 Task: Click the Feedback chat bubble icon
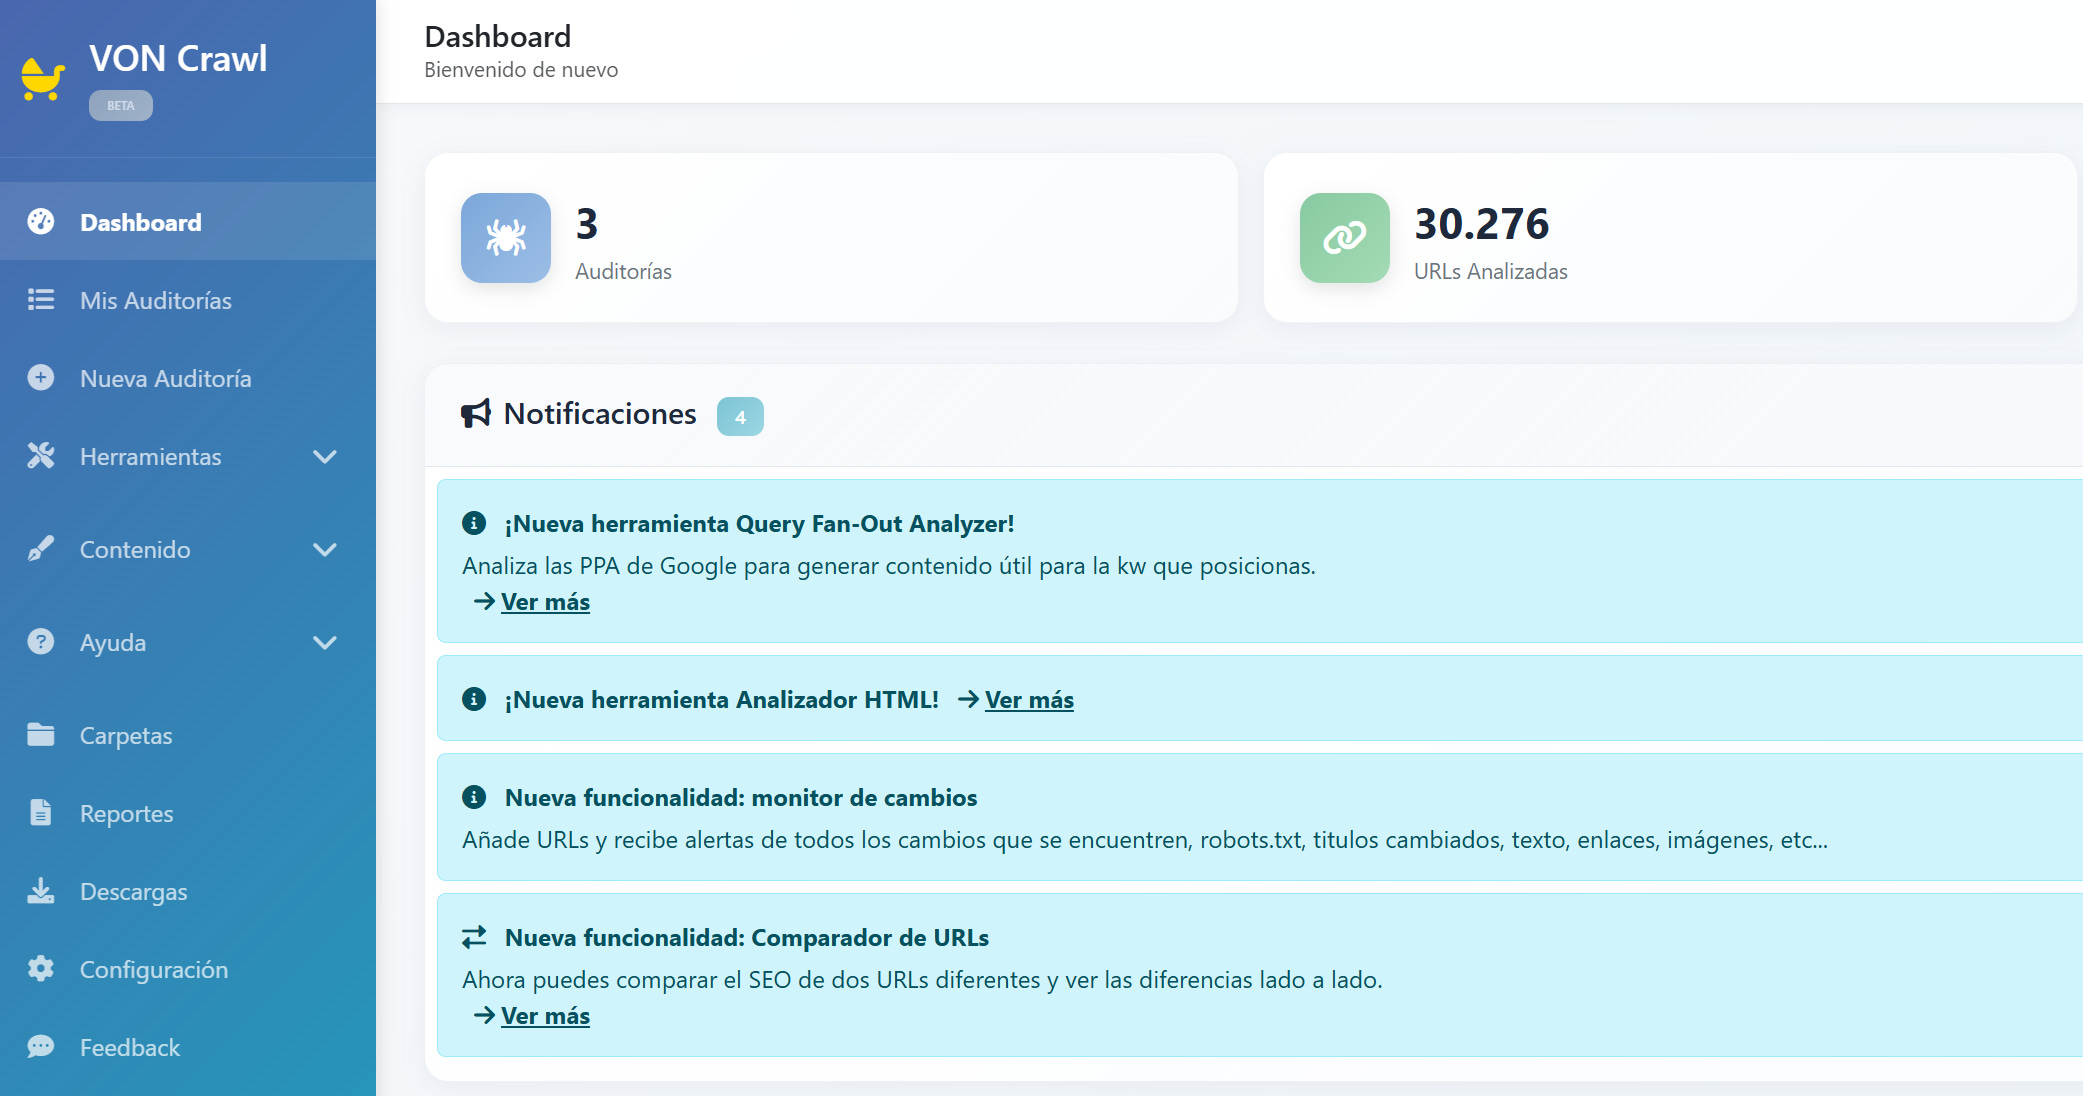pos(41,1047)
